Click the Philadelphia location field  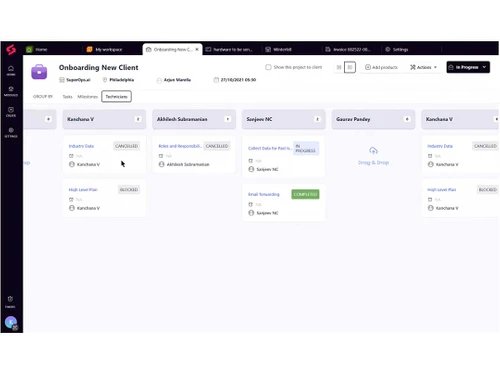click(118, 80)
